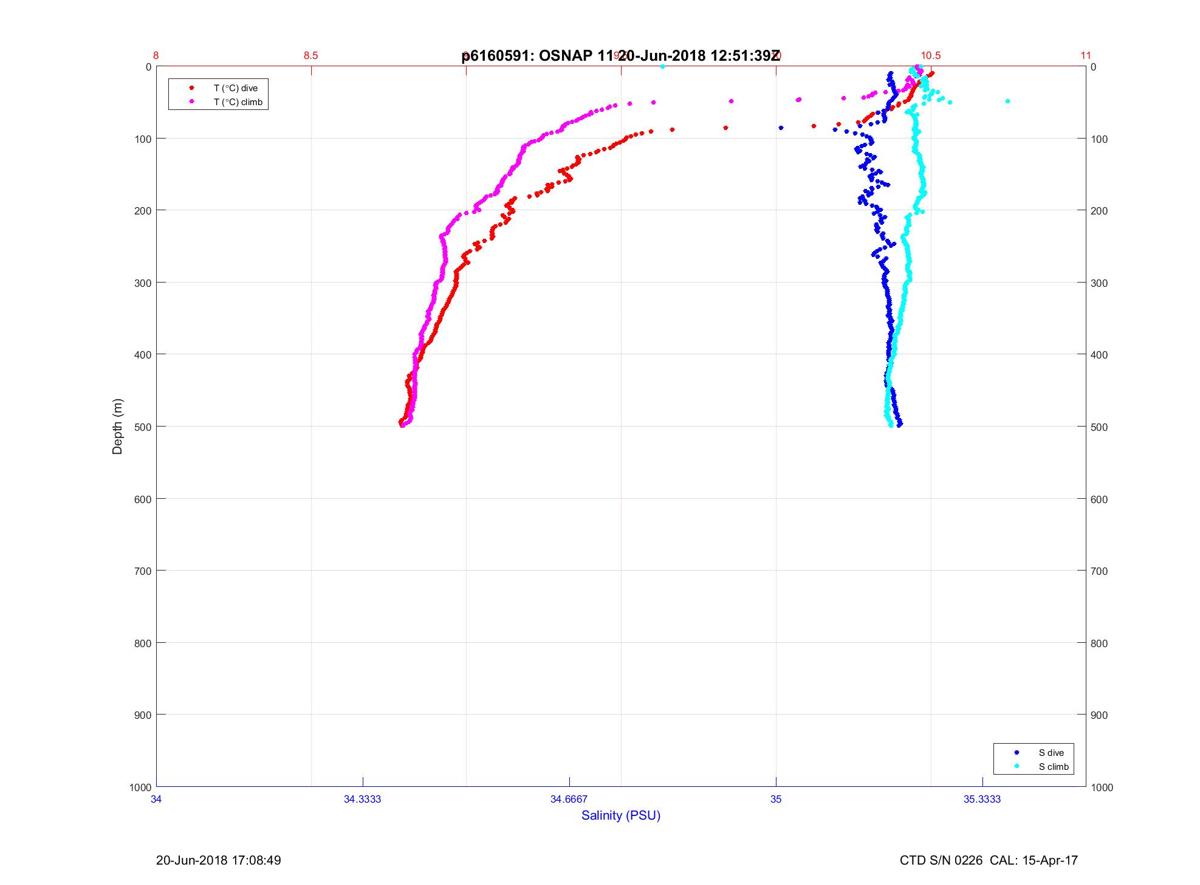This screenshot has width=1200, height=885.
Task: Click the red temperature tick label 8.5
Action: [310, 56]
